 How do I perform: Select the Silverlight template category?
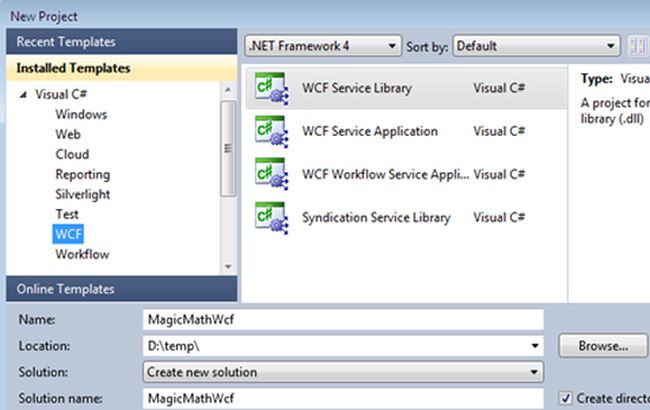[x=82, y=194]
